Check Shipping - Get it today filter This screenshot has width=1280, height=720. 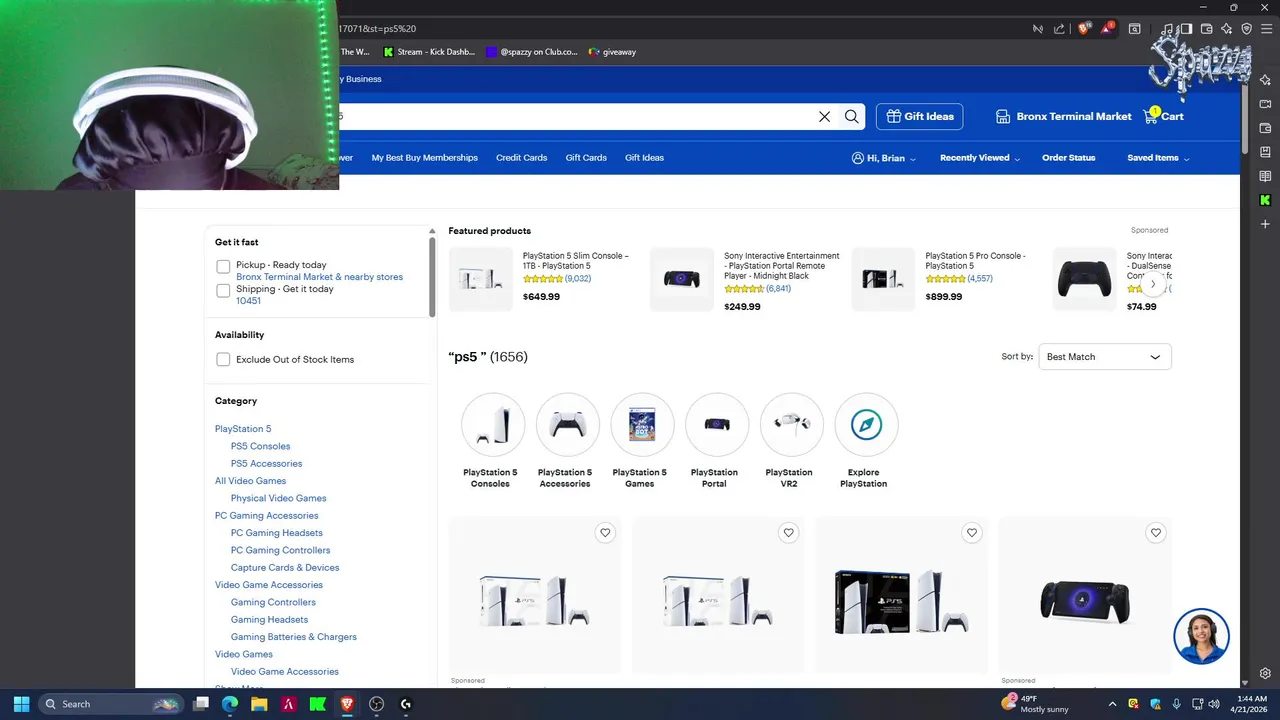(x=223, y=291)
